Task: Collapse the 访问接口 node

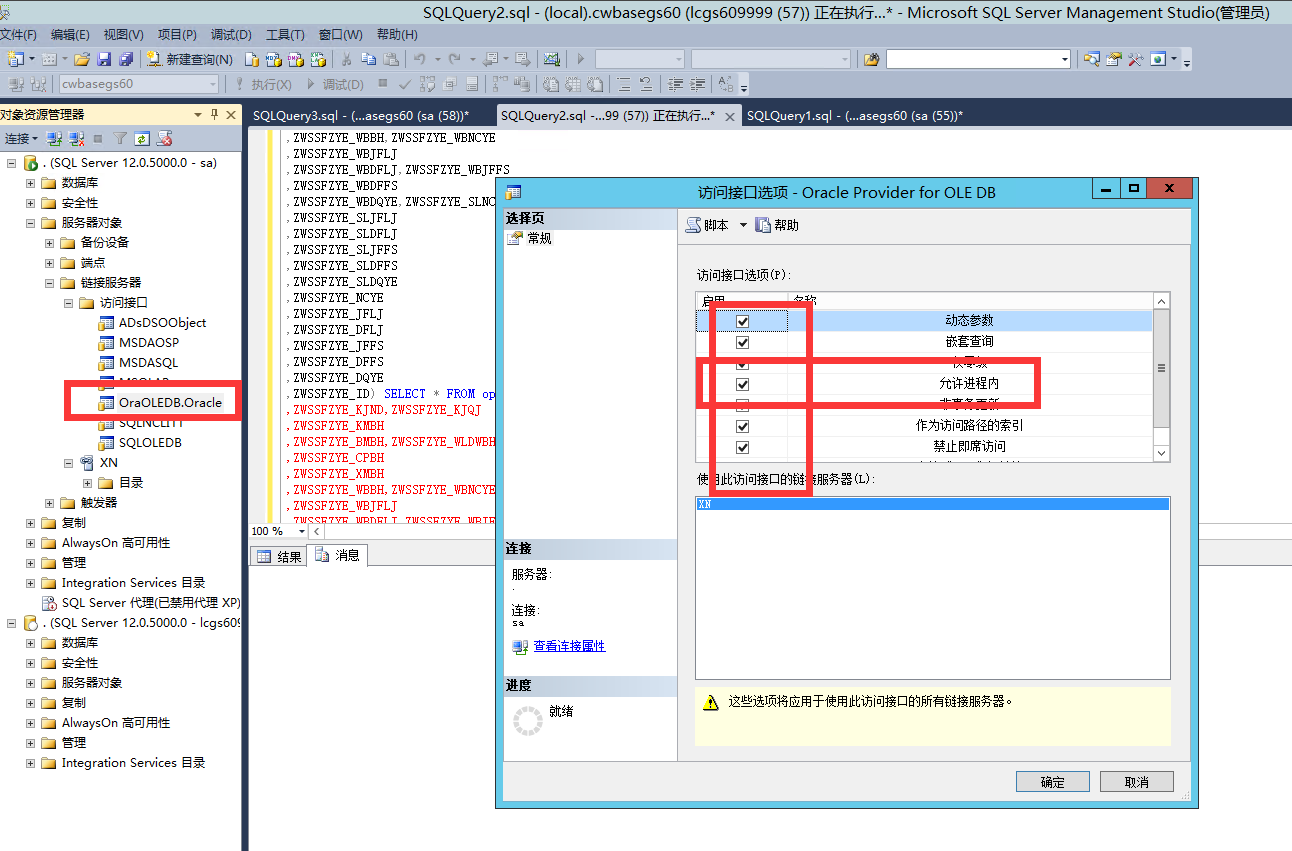Action: pos(69,303)
